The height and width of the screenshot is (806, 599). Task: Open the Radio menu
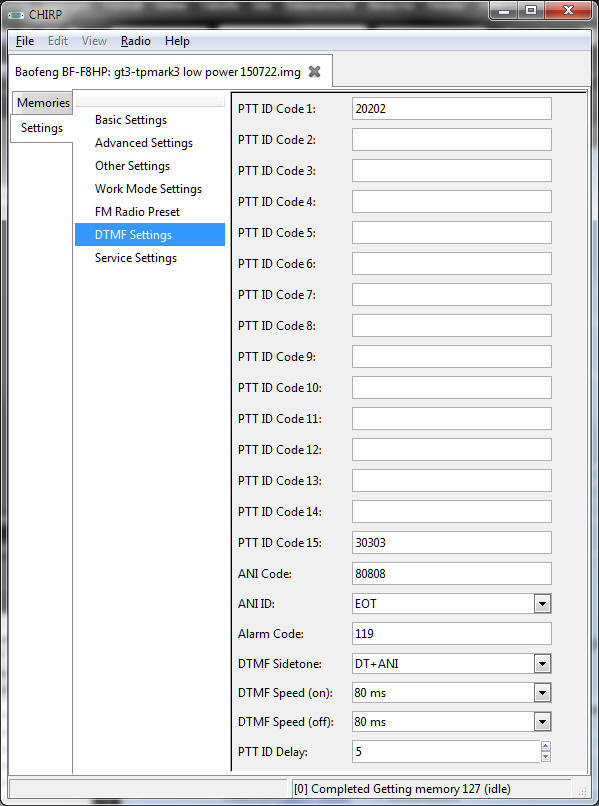click(136, 41)
